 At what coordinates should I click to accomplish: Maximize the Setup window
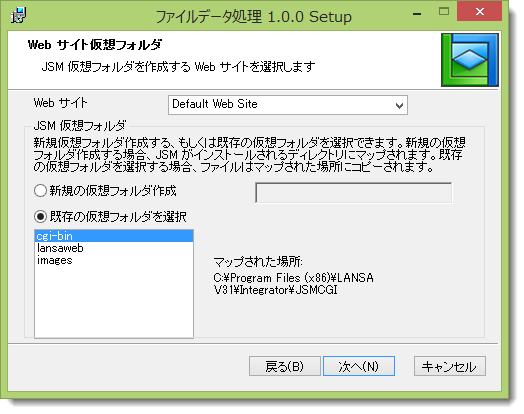click(x=444, y=12)
